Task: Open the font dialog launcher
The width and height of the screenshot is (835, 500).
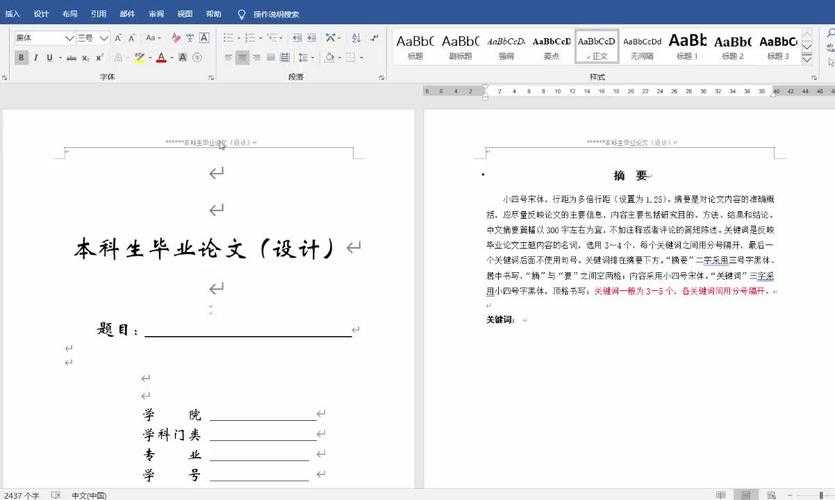Action: click(x=211, y=78)
